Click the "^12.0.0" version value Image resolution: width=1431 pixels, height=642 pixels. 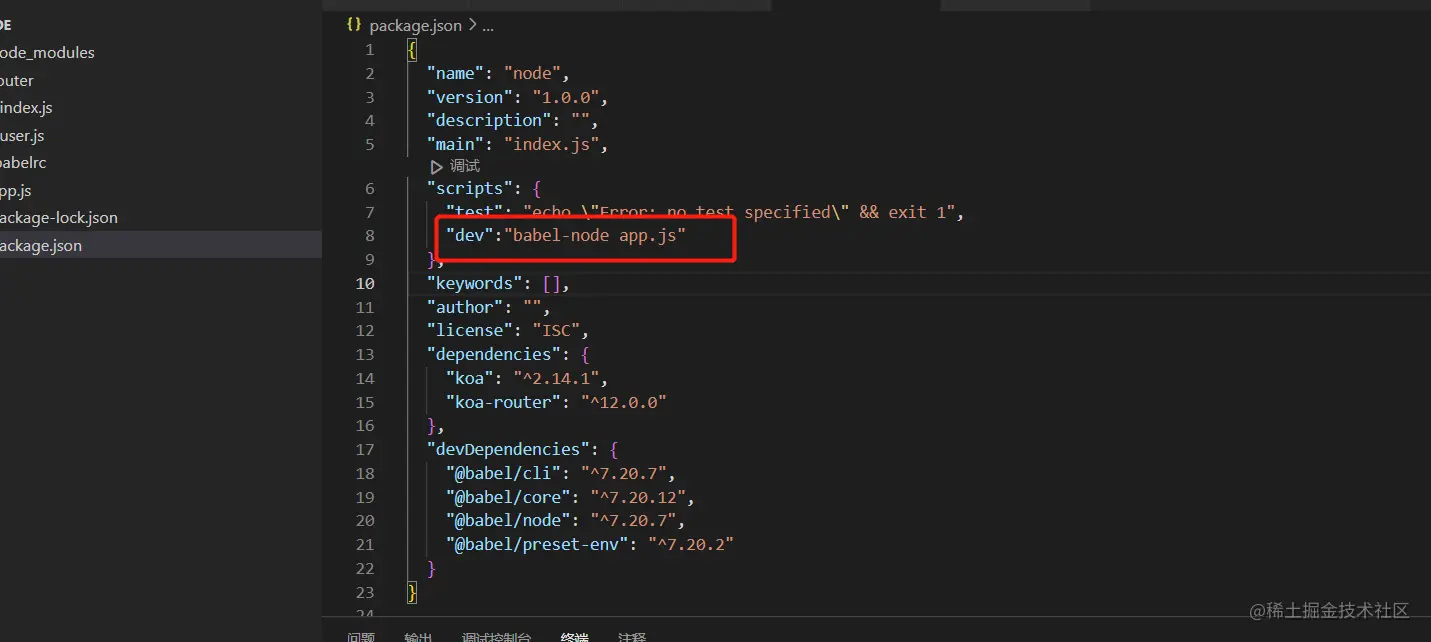point(624,402)
